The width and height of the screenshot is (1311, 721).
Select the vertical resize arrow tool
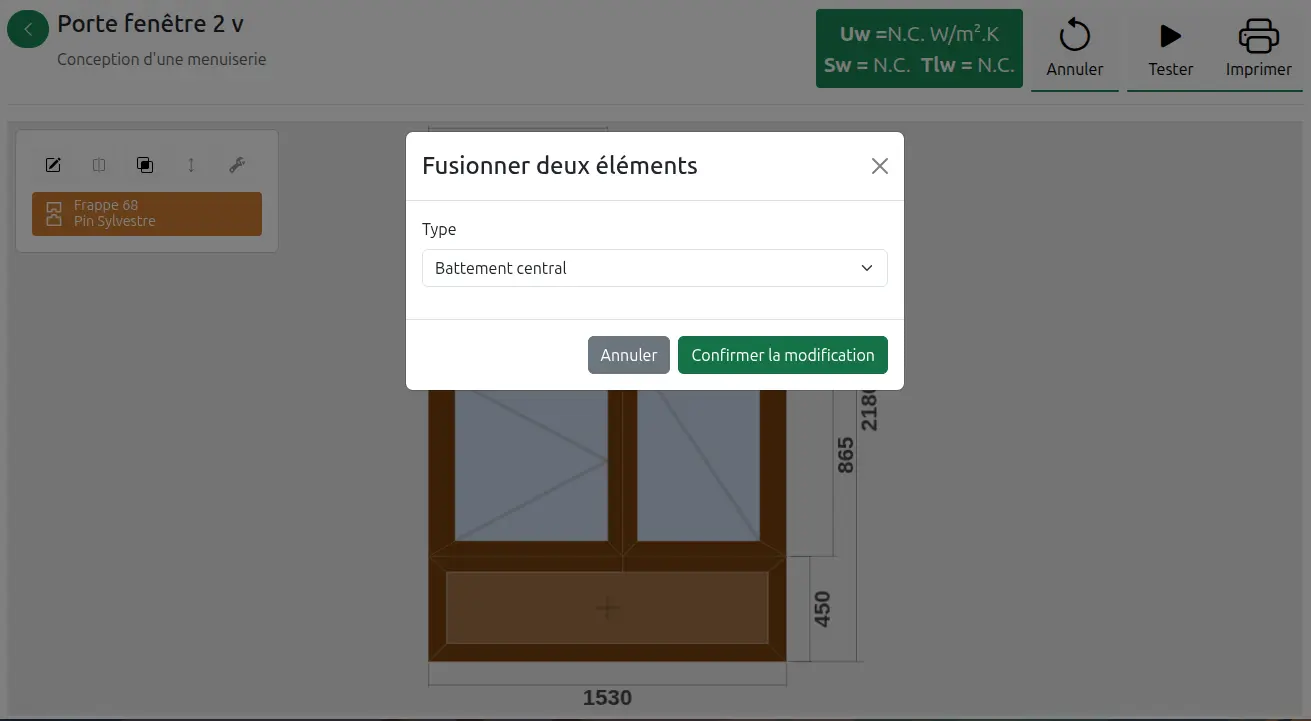(x=191, y=165)
